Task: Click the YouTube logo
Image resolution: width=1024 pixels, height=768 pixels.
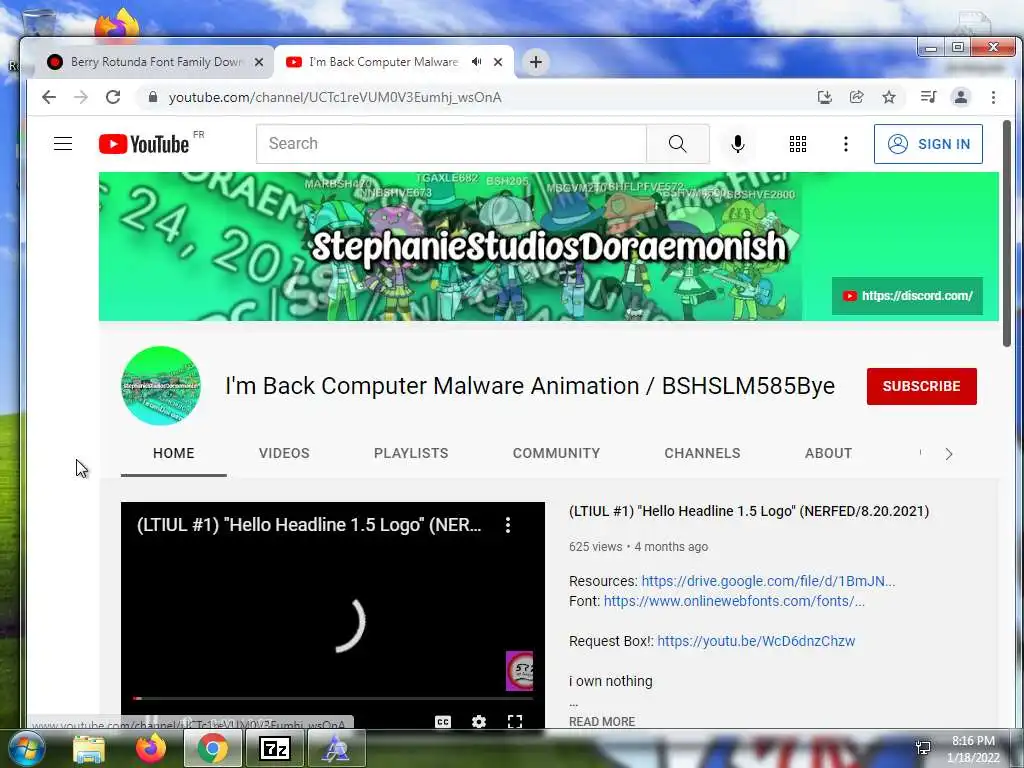Action: [x=144, y=144]
